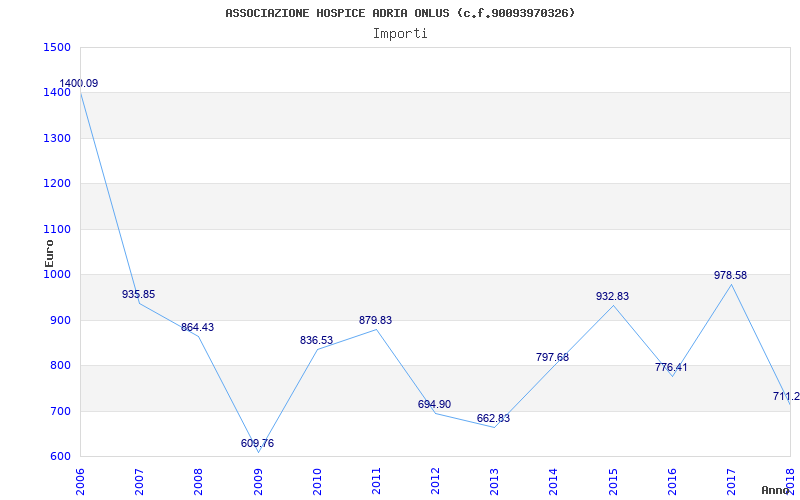Select the 797.68 data label
The height and width of the screenshot is (500, 800).
click(553, 358)
